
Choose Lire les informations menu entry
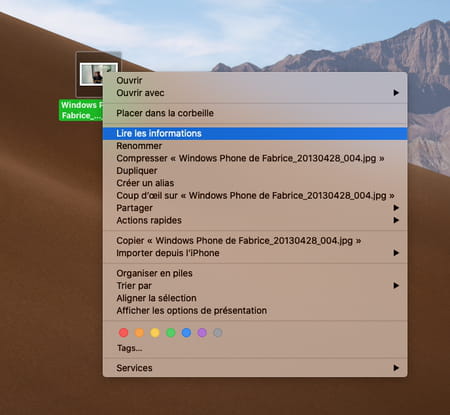(x=255, y=133)
